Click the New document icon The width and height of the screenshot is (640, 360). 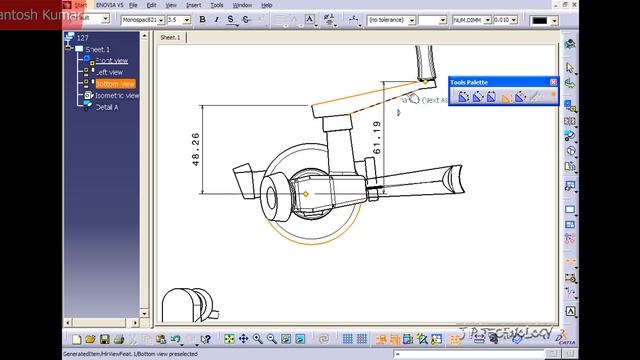point(76,339)
